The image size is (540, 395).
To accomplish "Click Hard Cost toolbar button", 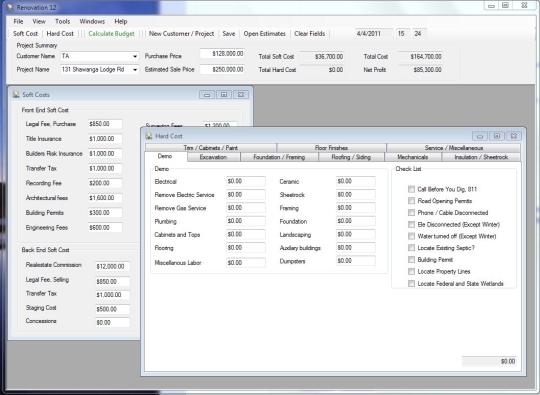I will coord(60,34).
